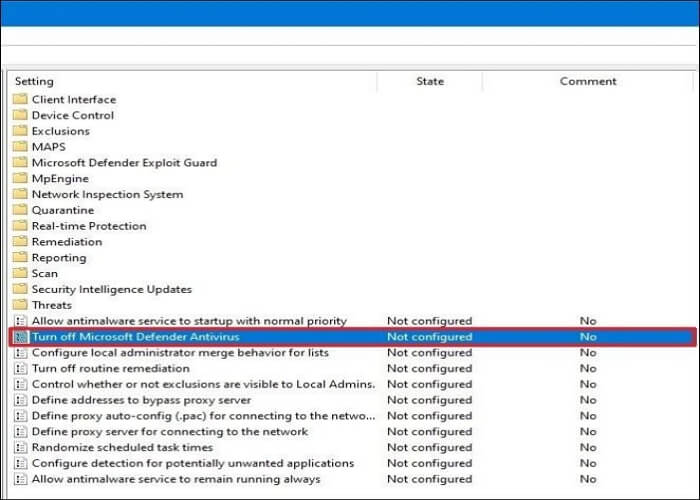Select Microsoft Defender Exploit Guard folder
Screen dimensions: 700x500
click(124, 163)
